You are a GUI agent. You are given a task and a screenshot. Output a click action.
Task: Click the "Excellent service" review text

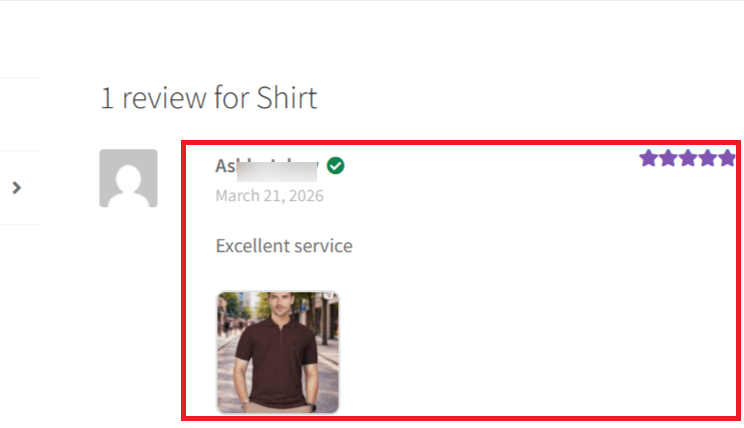(284, 245)
